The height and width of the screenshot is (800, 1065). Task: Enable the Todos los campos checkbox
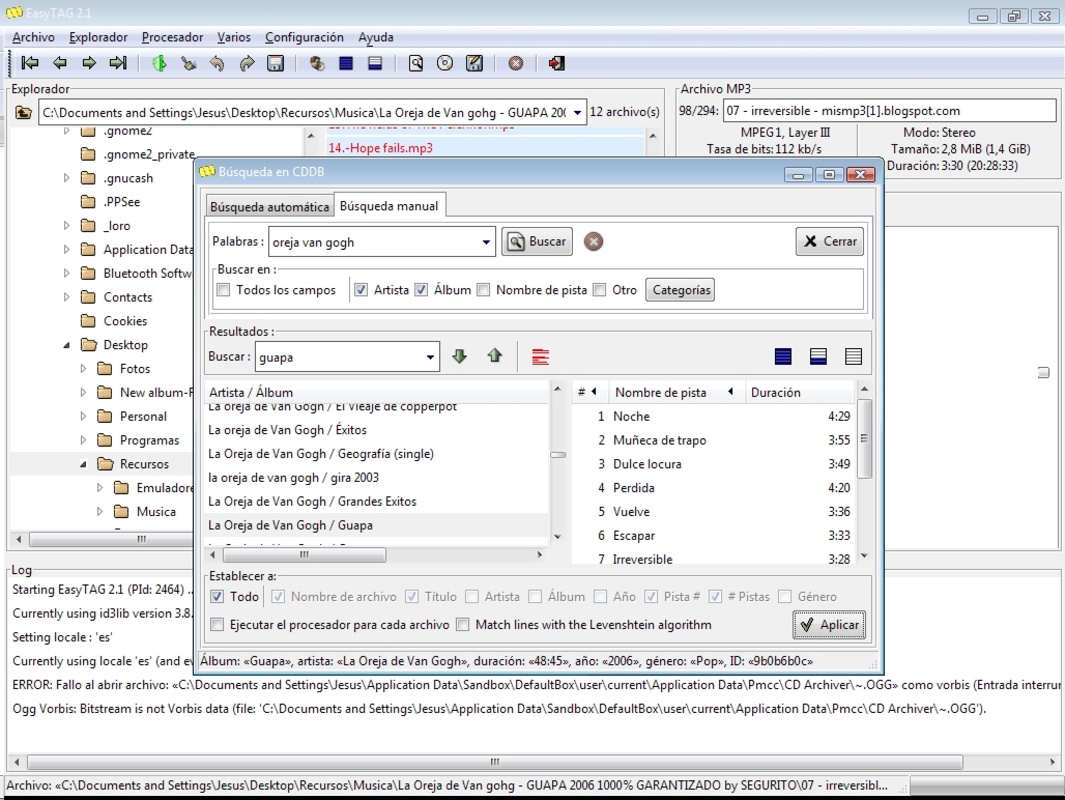pos(223,290)
